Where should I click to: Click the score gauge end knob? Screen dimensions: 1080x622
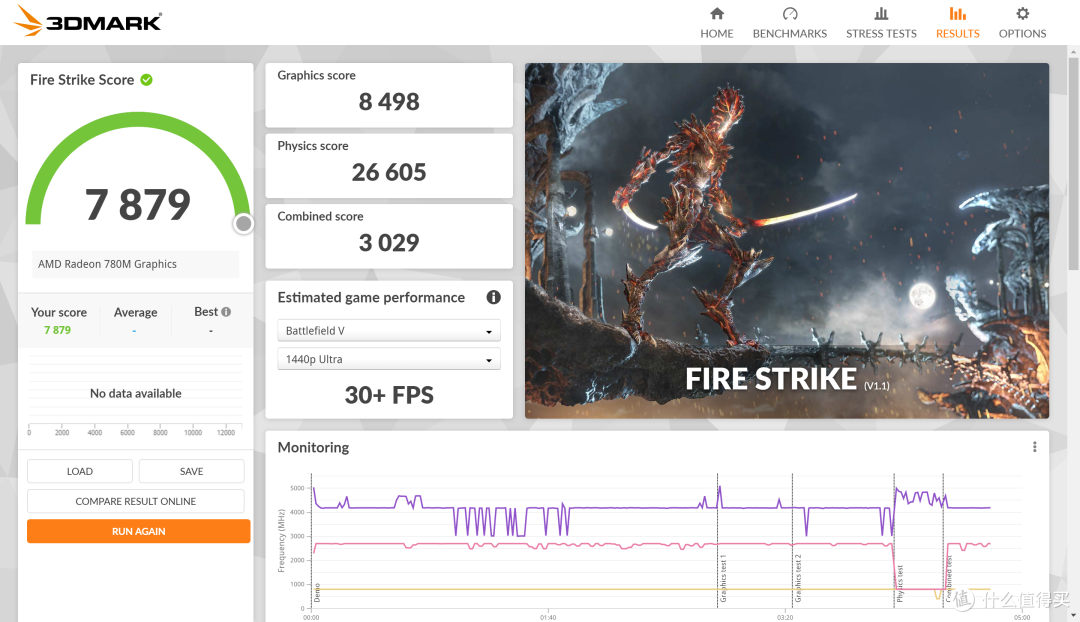pyautogui.click(x=243, y=224)
